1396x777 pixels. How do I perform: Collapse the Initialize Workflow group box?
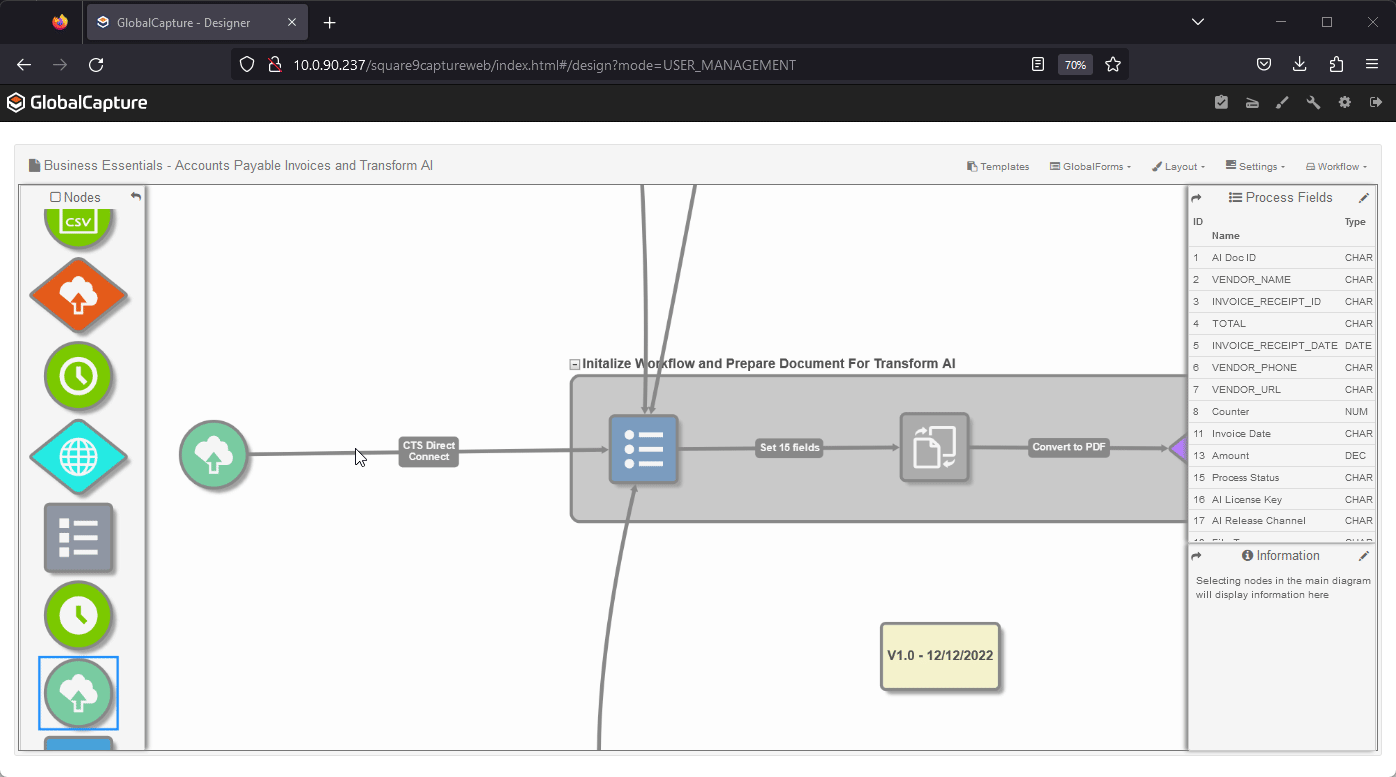pos(575,365)
